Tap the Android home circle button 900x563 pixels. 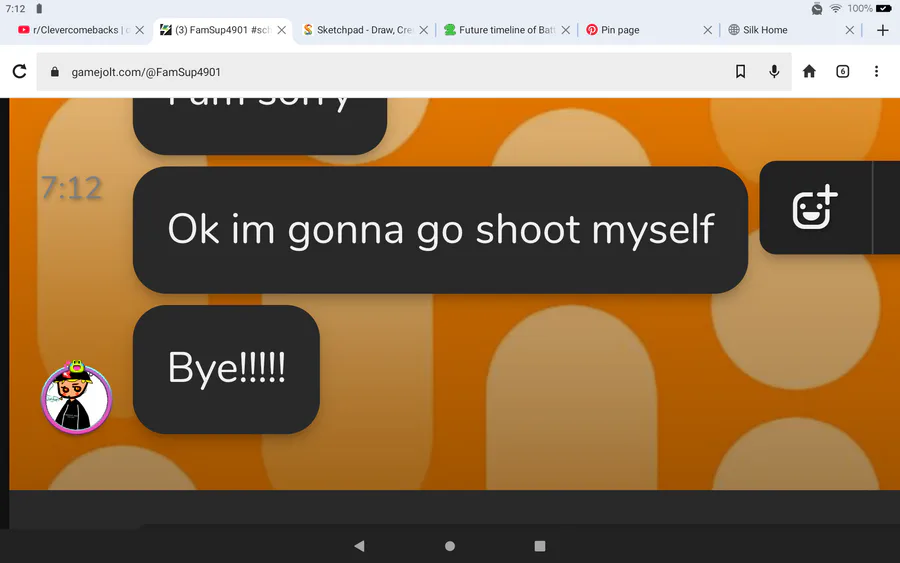(x=450, y=546)
